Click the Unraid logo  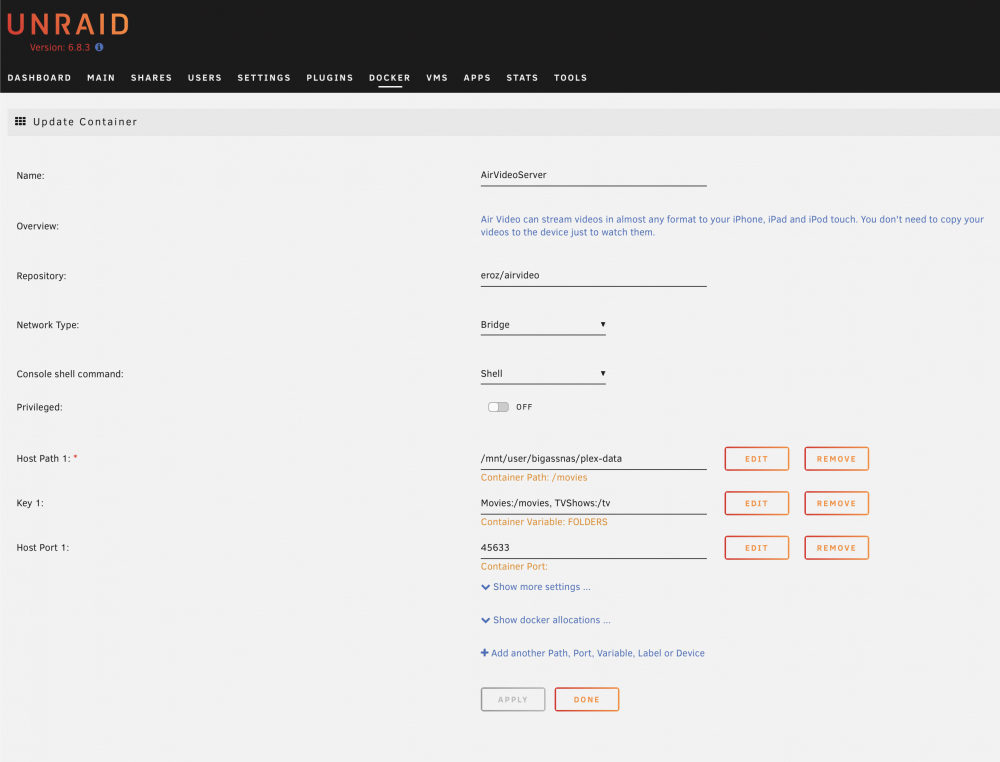pos(68,25)
